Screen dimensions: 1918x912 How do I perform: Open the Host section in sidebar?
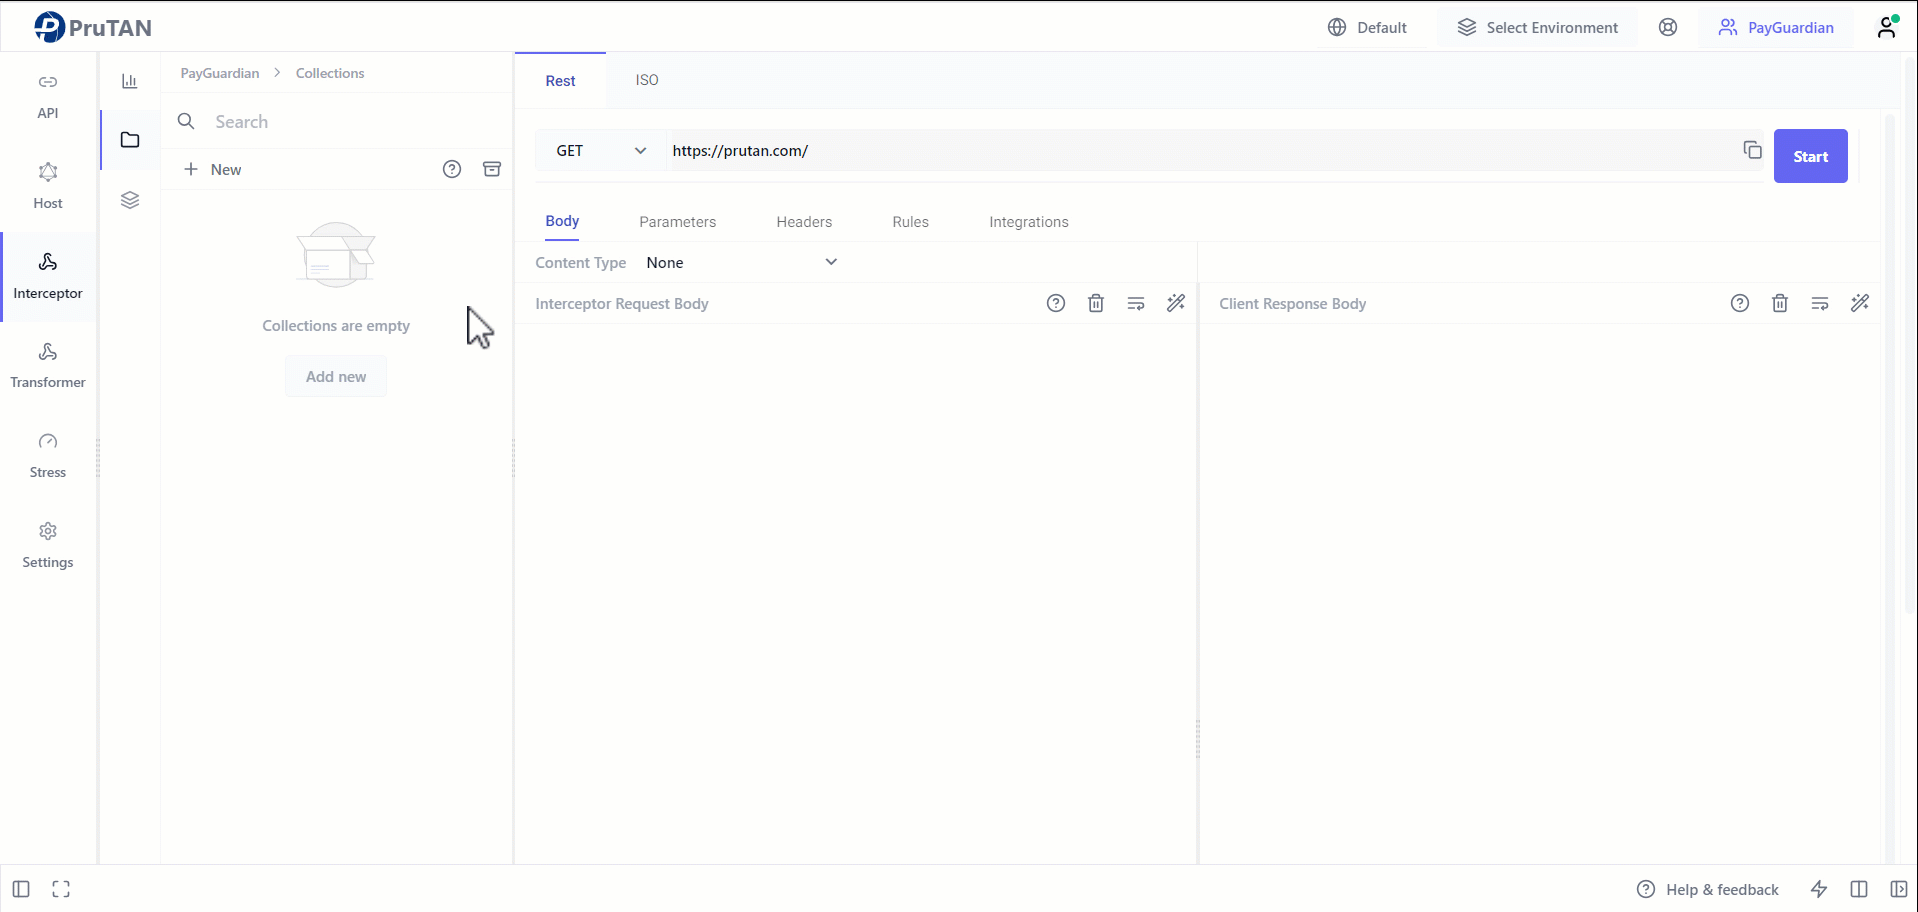coord(48,187)
